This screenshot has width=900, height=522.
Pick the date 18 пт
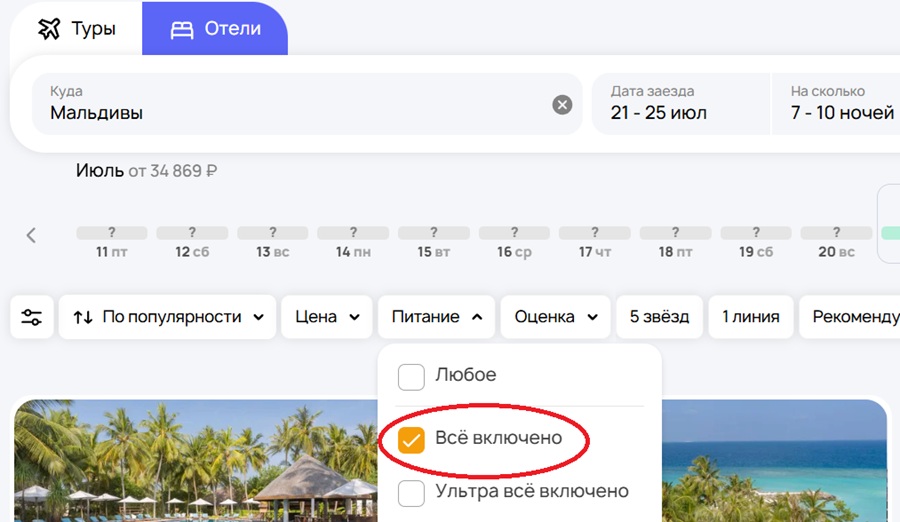[676, 242]
